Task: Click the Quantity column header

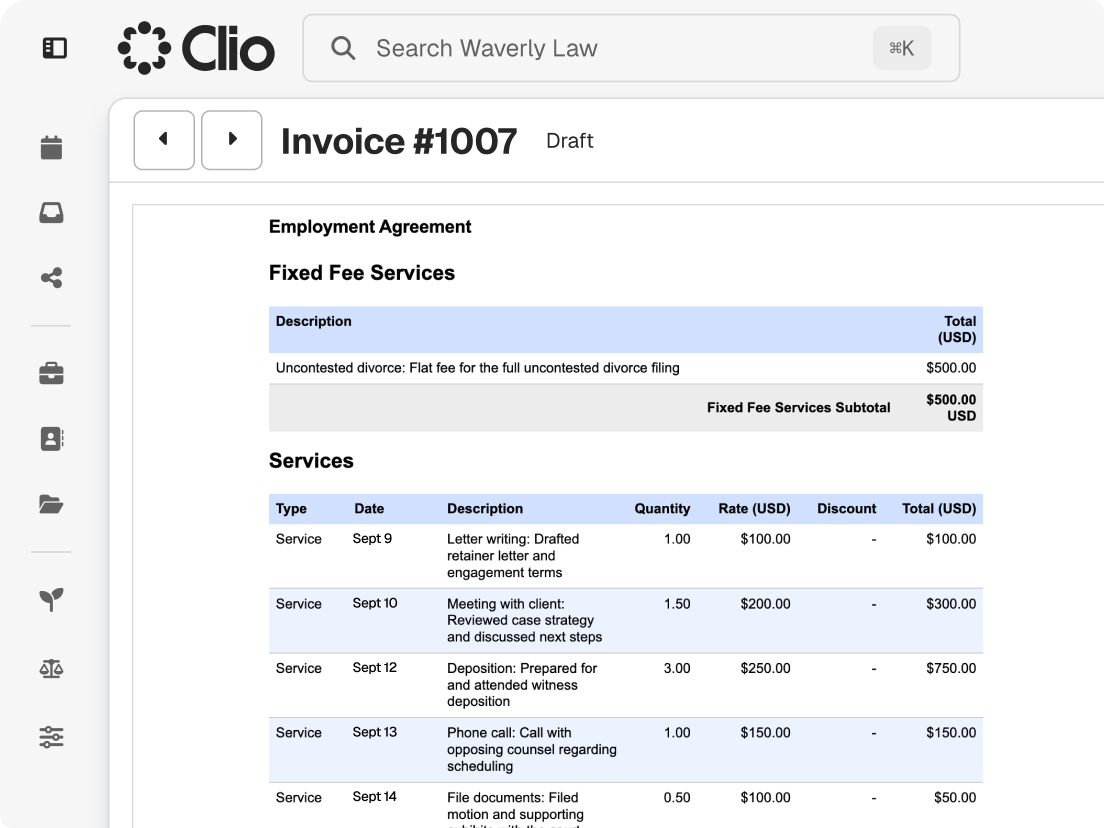Action: point(662,508)
